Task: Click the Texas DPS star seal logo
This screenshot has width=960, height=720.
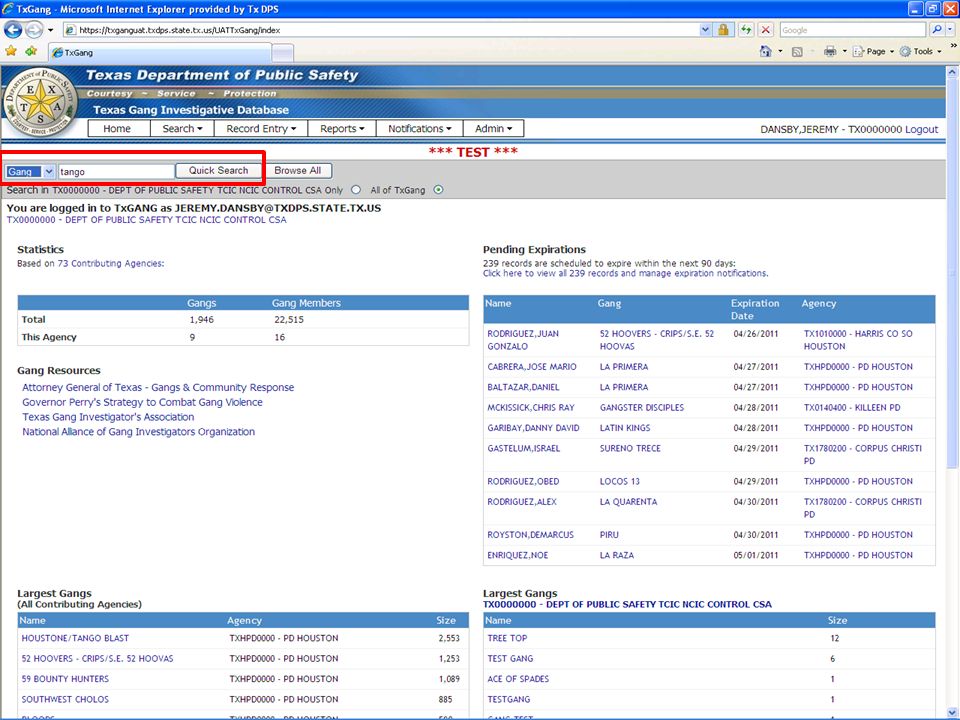Action: [x=41, y=102]
